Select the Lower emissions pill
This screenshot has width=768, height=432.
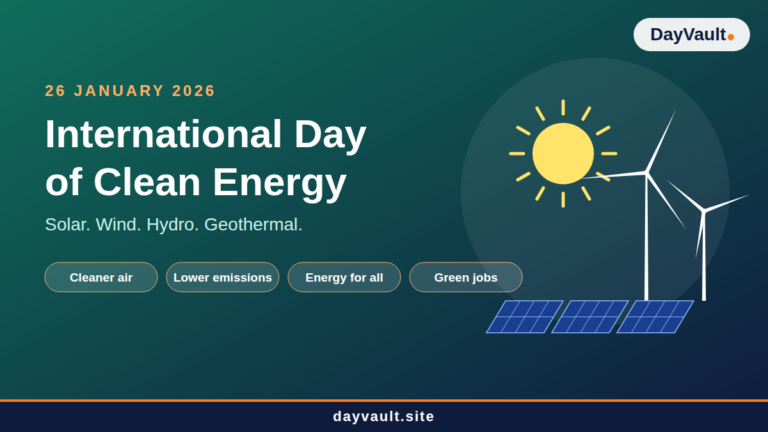[222, 277]
